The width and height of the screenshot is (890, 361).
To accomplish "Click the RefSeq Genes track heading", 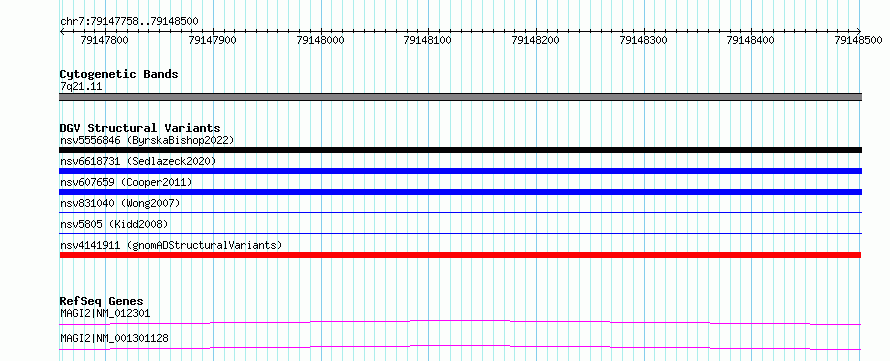I will (102, 301).
